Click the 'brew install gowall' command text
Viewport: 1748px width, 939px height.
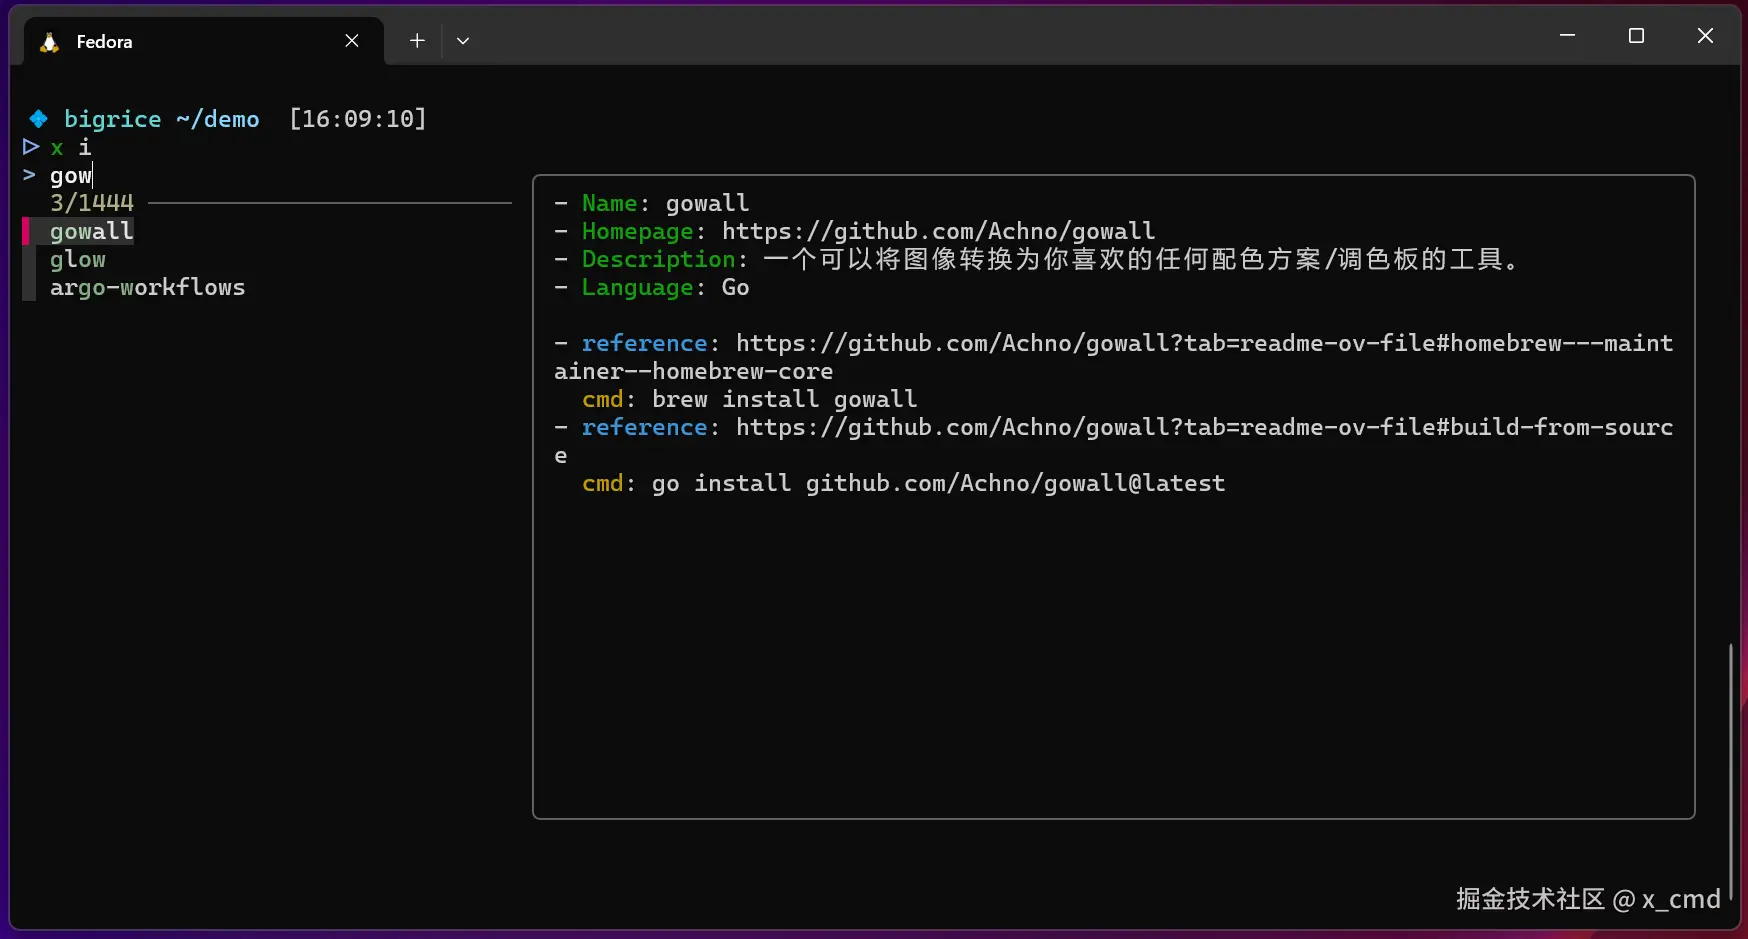point(784,400)
